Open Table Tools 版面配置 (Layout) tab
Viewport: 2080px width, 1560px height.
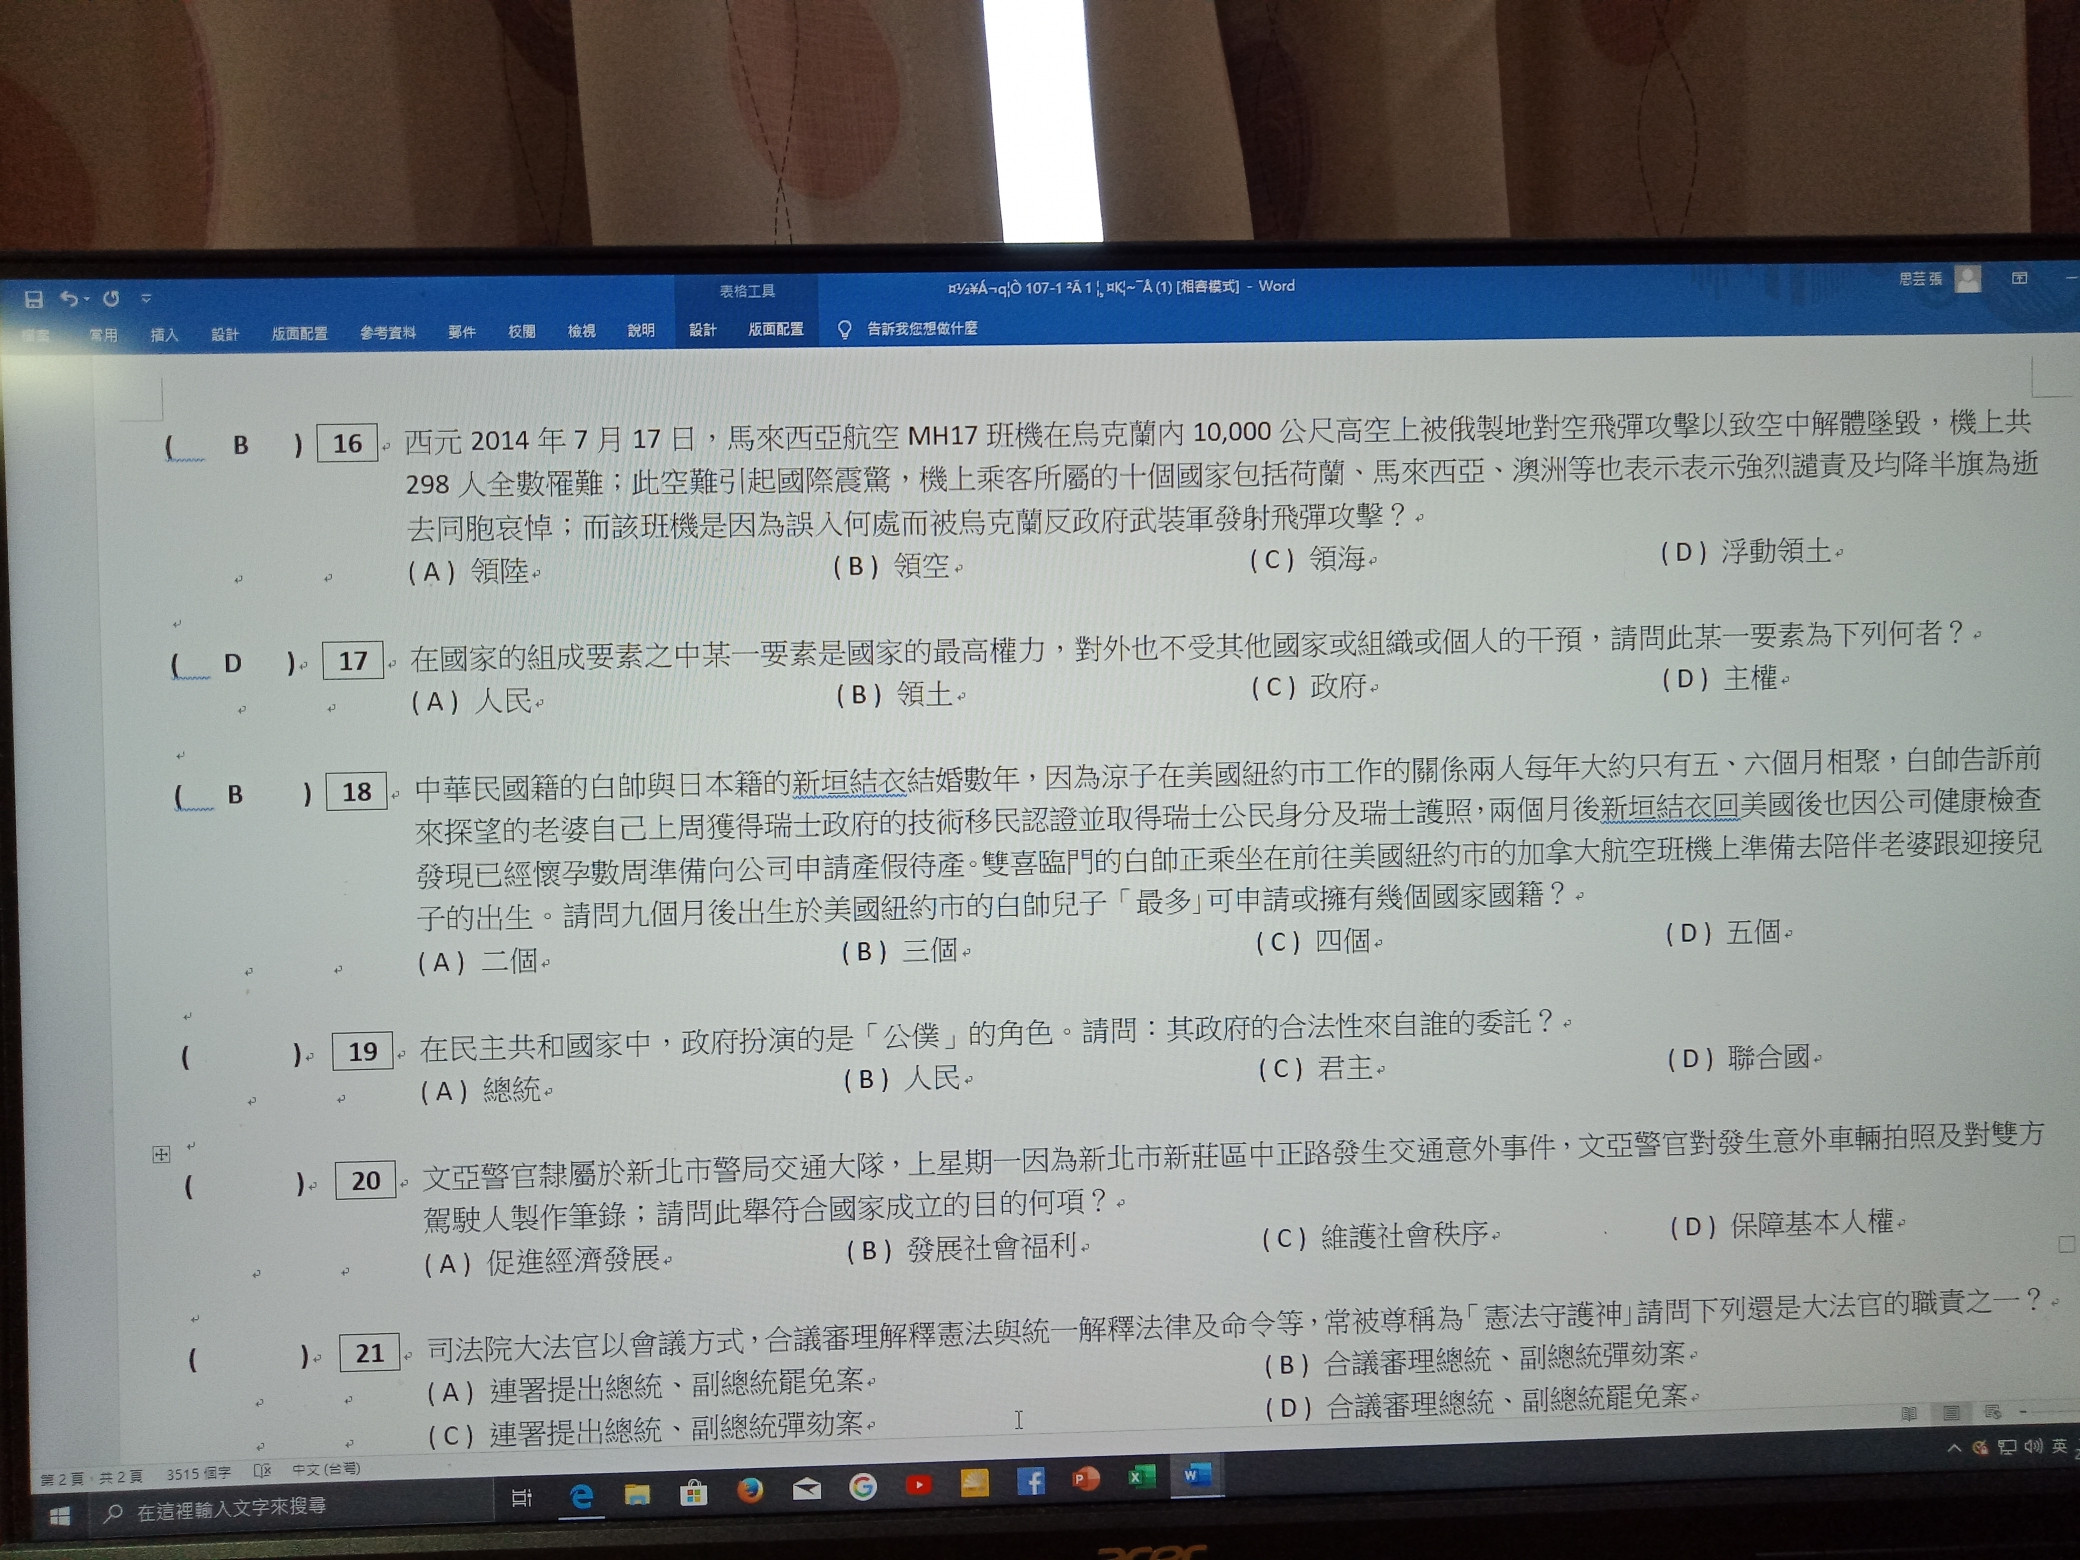pyautogui.click(x=776, y=329)
